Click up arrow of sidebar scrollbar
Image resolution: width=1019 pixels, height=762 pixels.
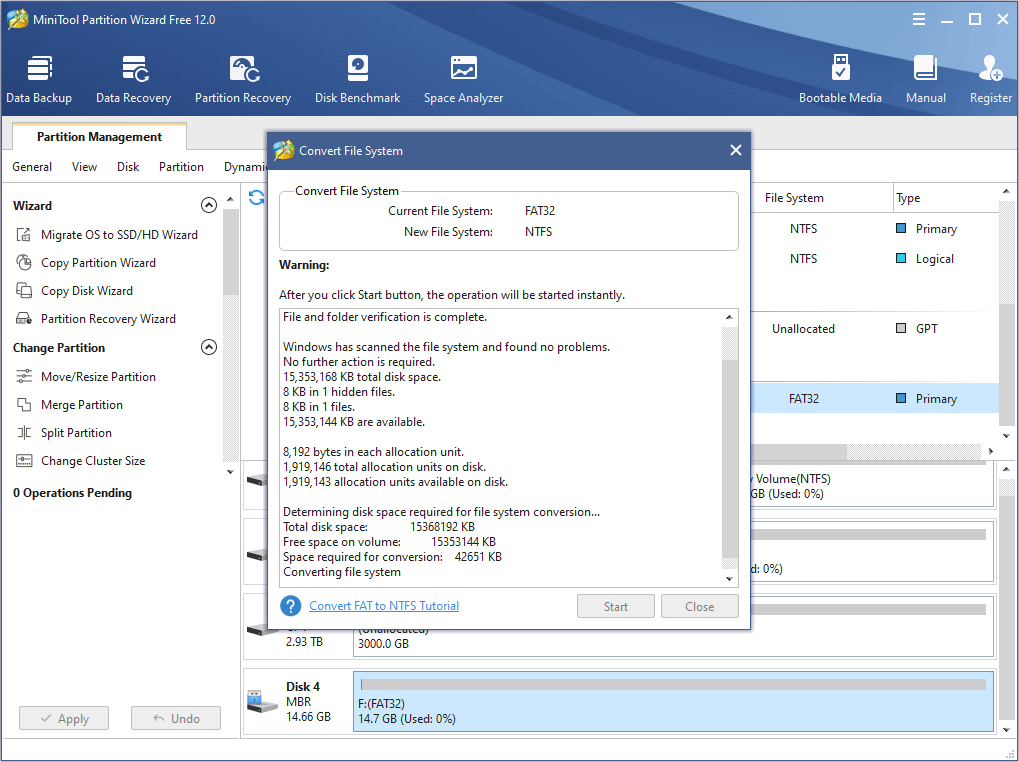coord(230,199)
